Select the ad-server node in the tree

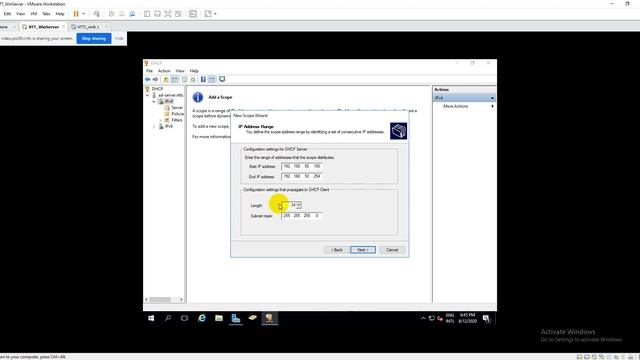click(171, 95)
